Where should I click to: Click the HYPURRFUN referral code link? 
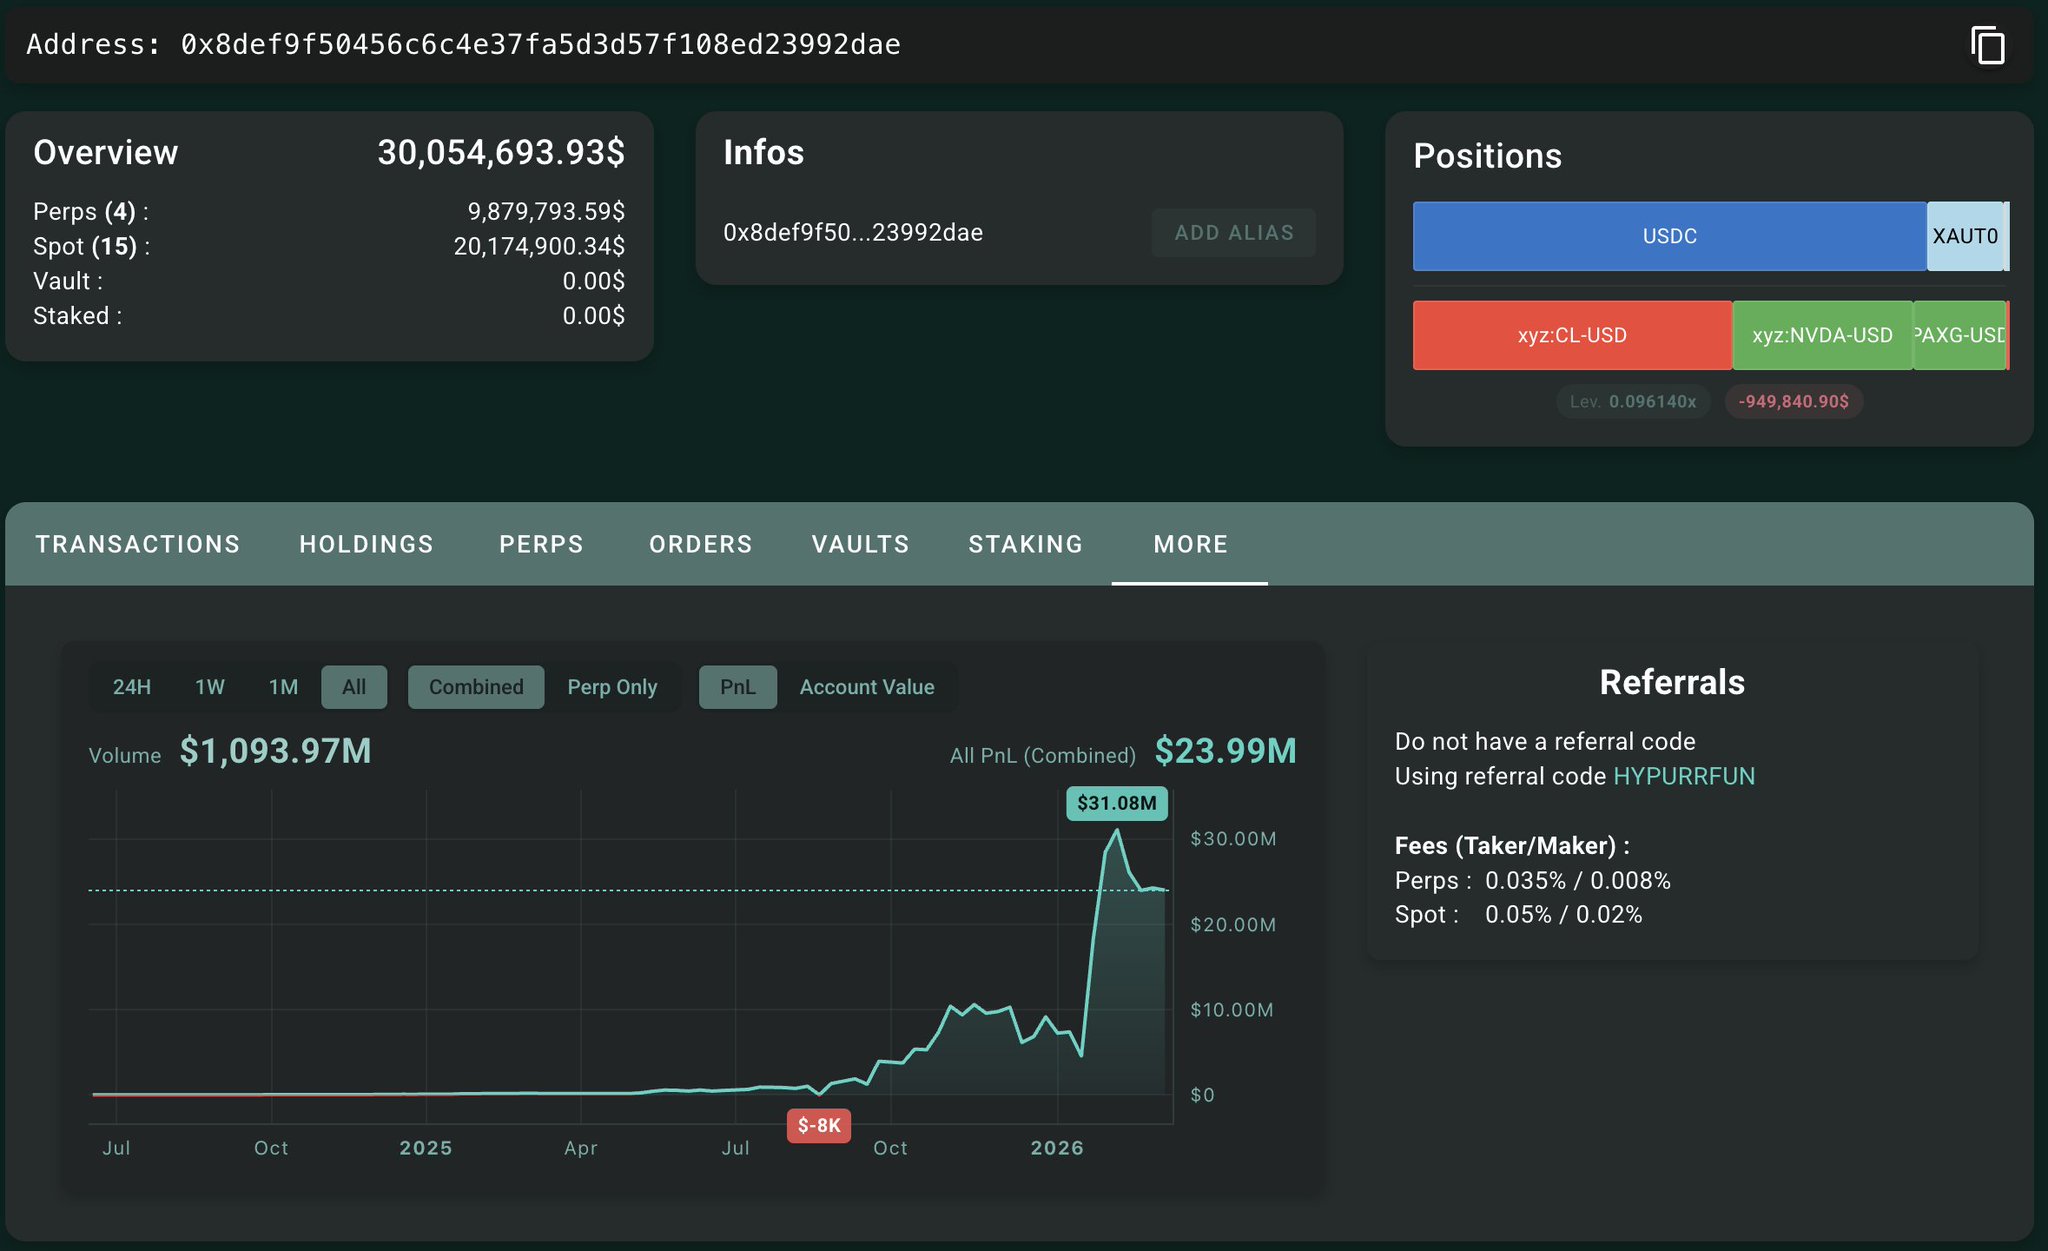[x=1684, y=776]
